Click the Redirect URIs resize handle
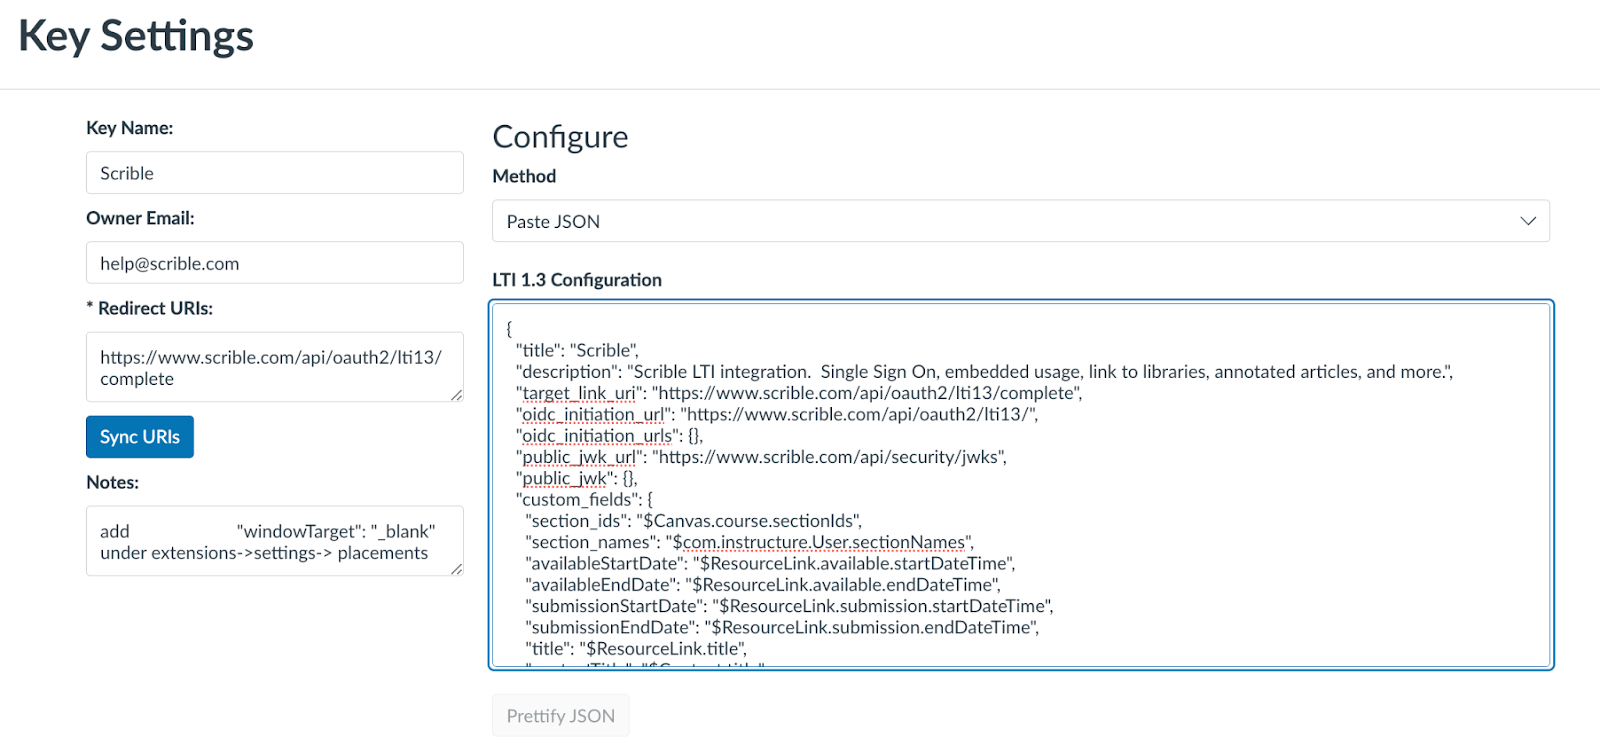 tap(456, 395)
